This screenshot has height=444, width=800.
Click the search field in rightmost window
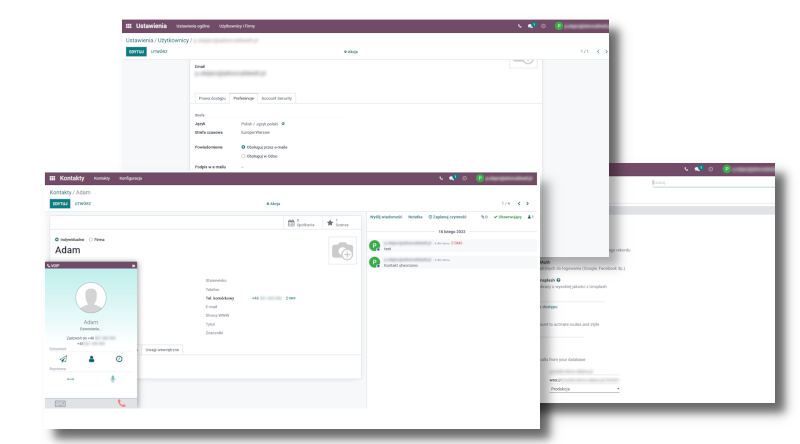click(713, 183)
